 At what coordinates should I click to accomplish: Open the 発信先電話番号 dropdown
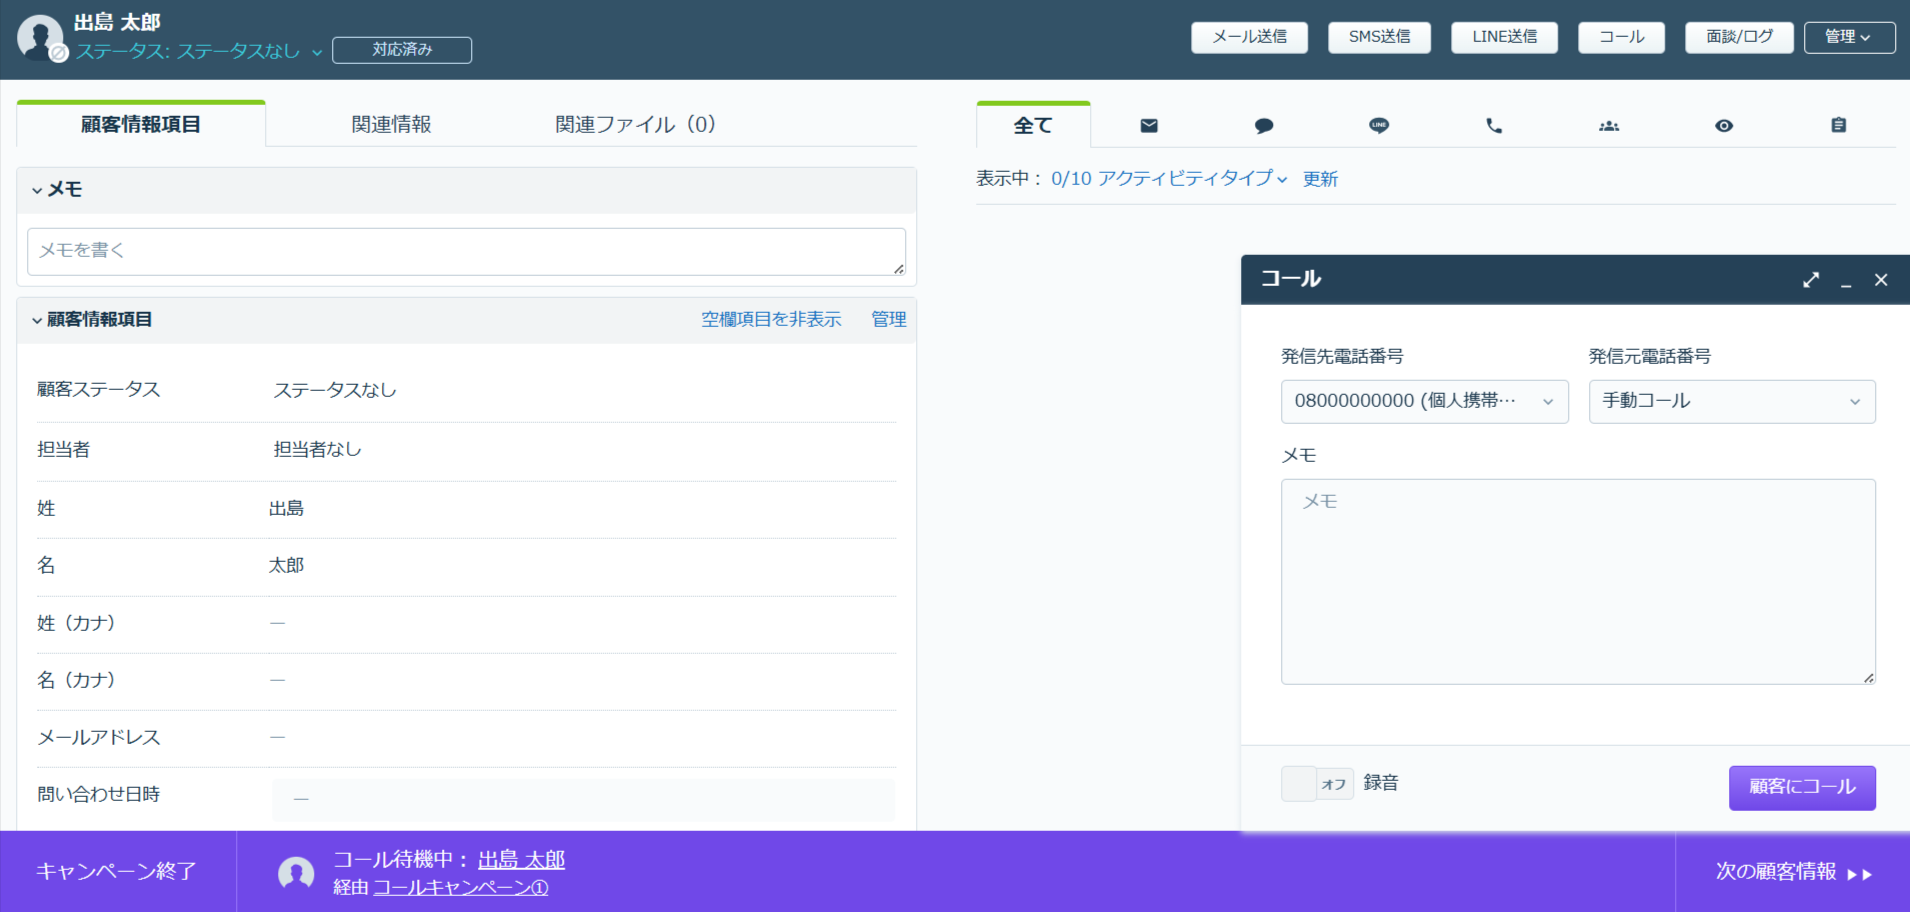(x=1424, y=401)
